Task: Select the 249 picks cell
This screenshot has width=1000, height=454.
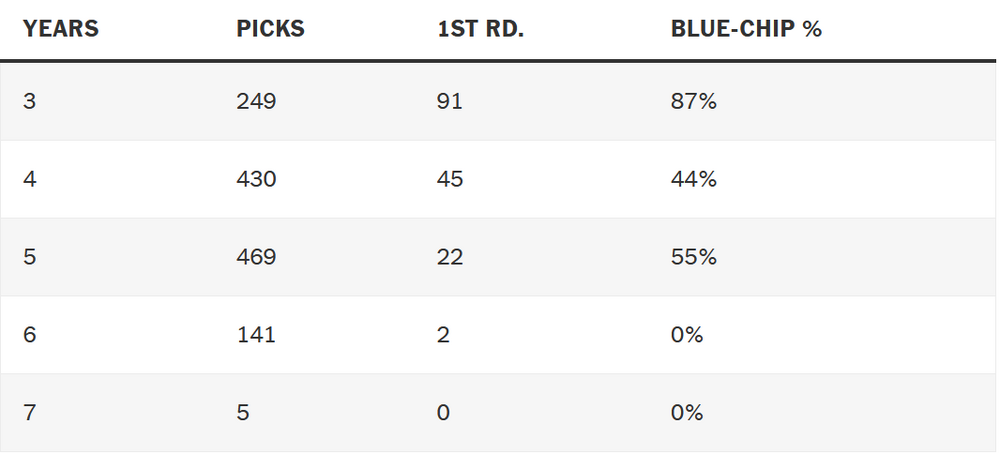Action: pyautogui.click(x=256, y=102)
